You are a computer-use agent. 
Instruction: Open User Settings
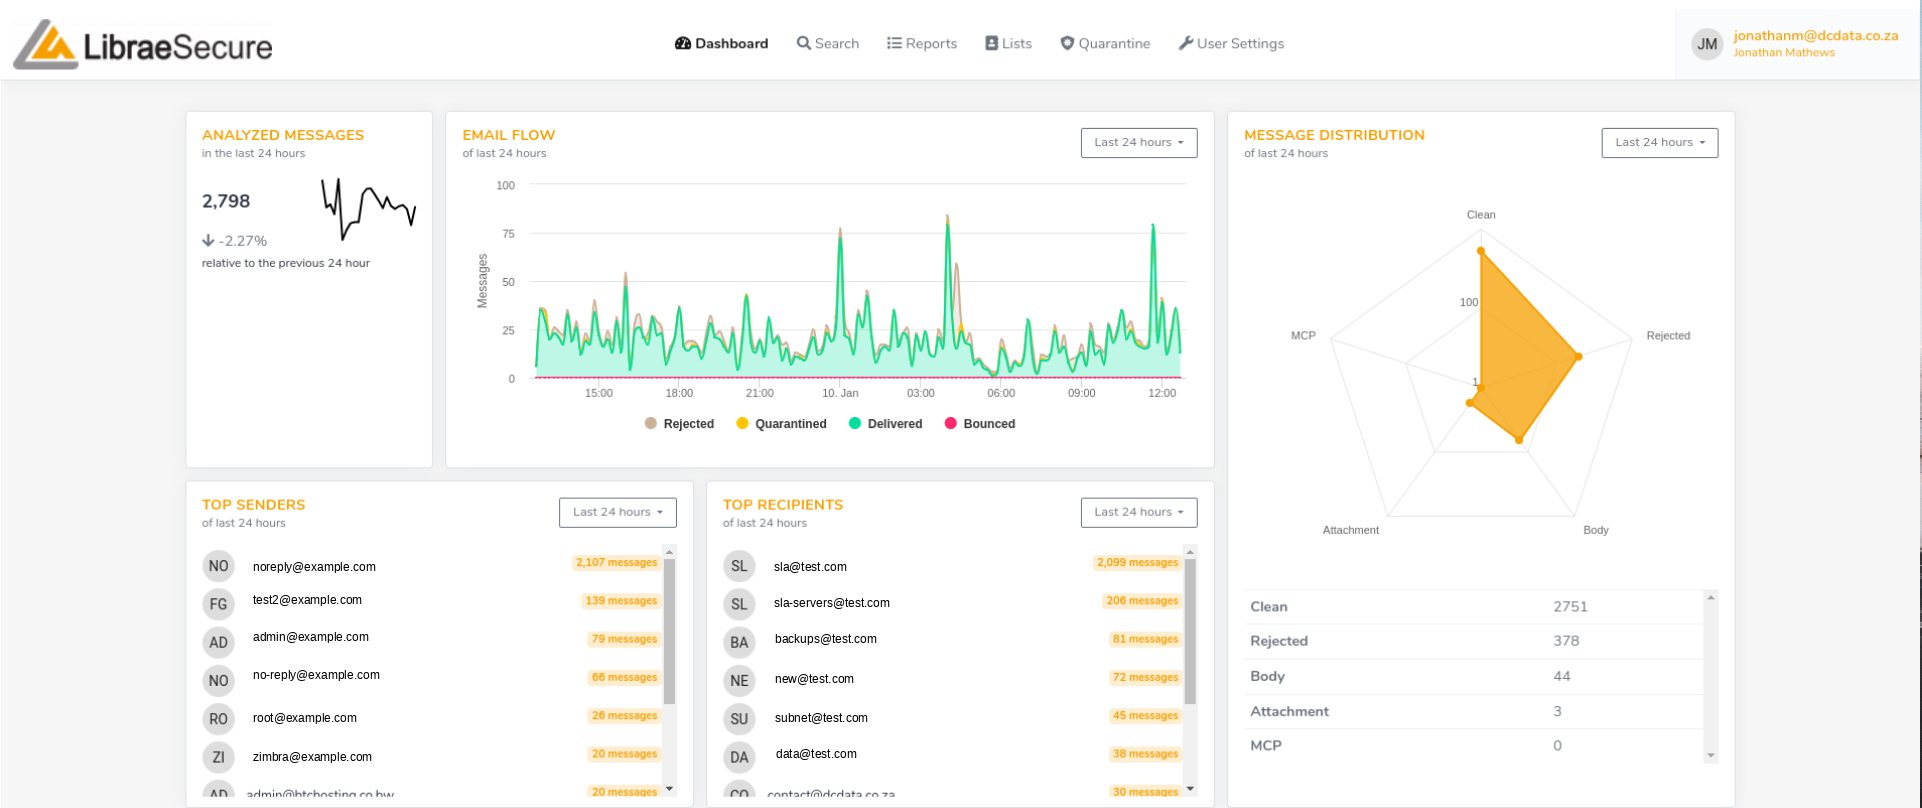1231,43
